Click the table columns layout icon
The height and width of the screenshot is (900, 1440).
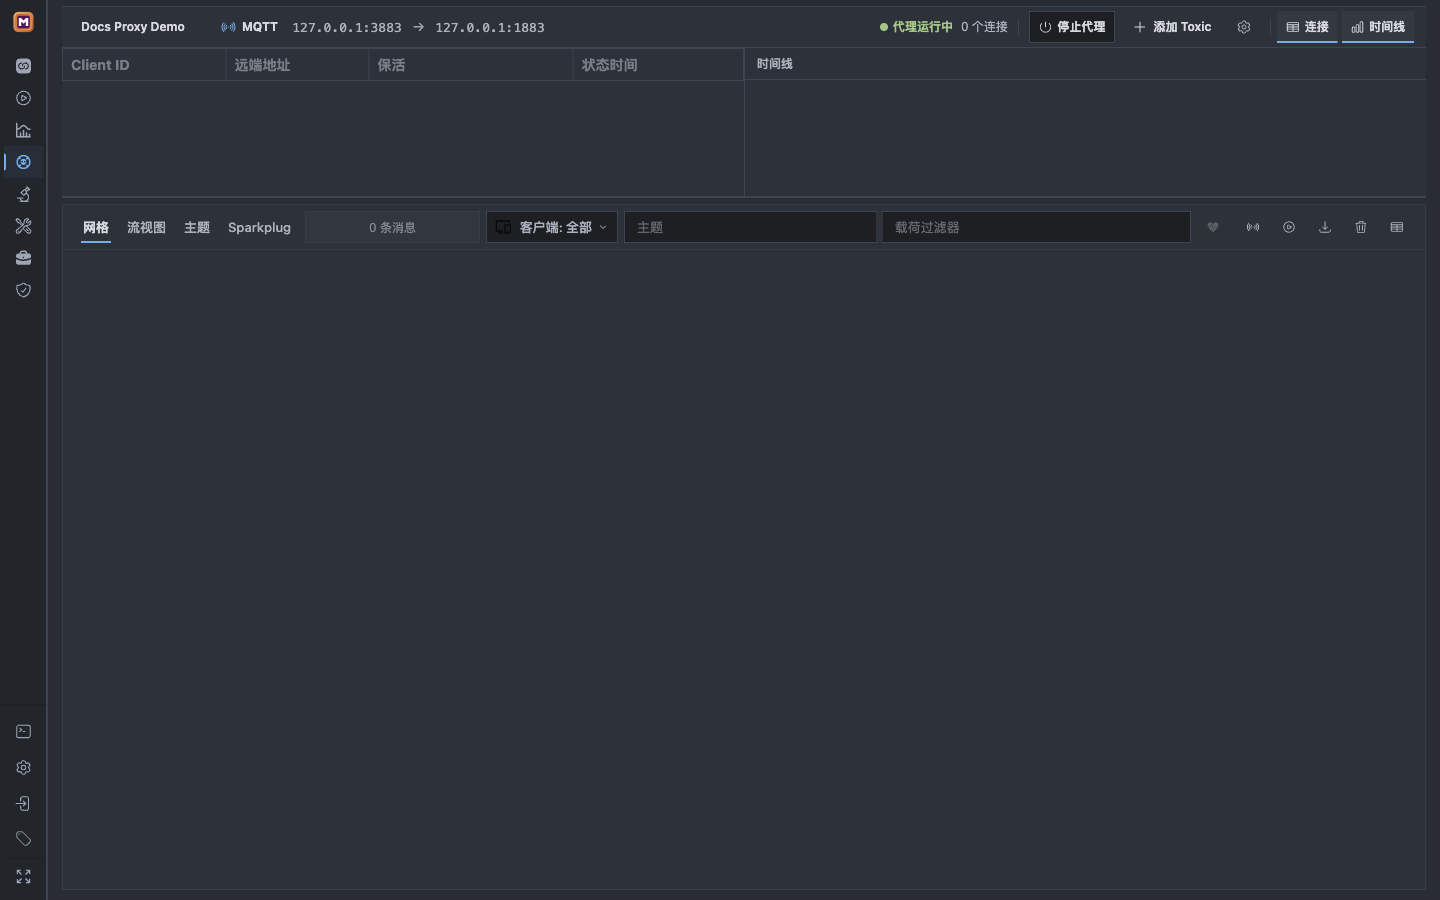[1397, 227]
